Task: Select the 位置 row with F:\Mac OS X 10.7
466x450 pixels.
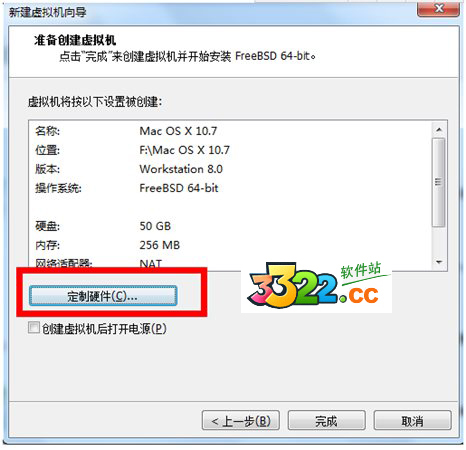Action: coord(230,150)
